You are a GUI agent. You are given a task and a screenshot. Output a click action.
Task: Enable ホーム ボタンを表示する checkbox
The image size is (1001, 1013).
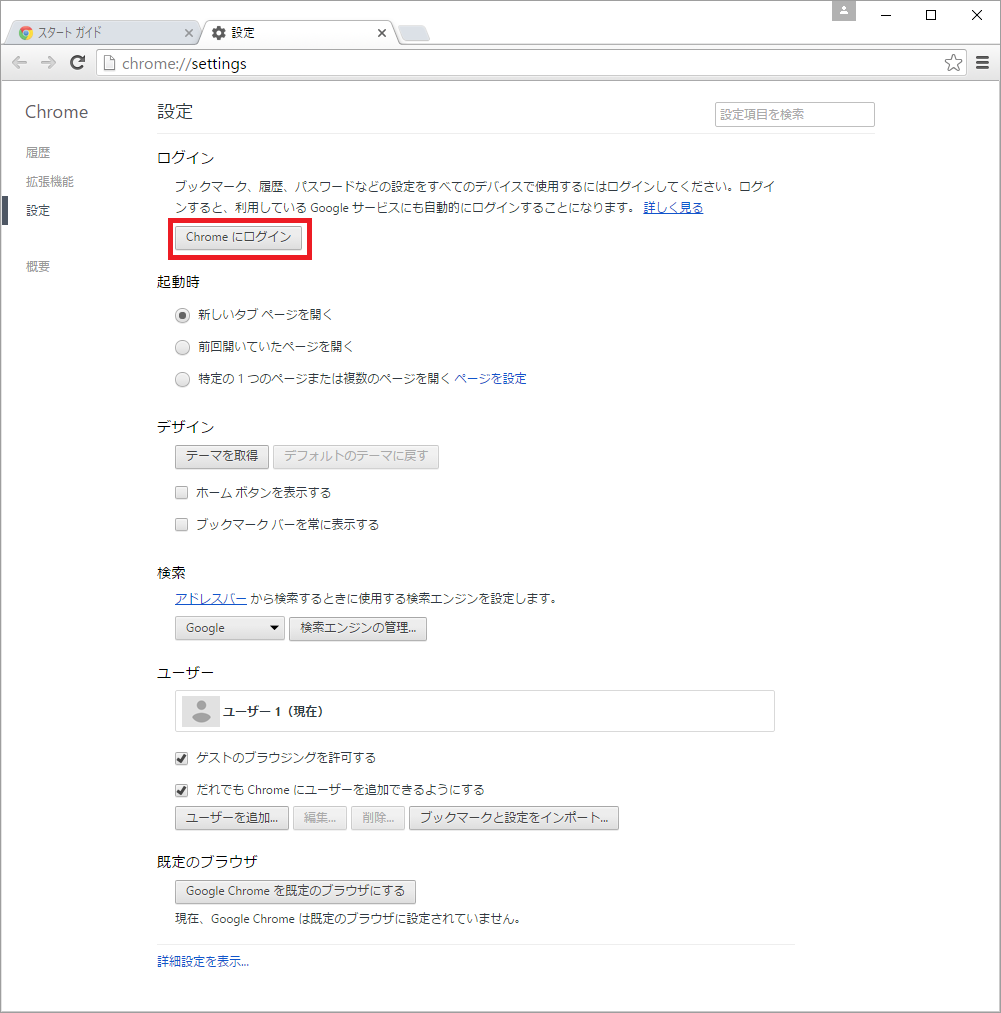pos(181,492)
